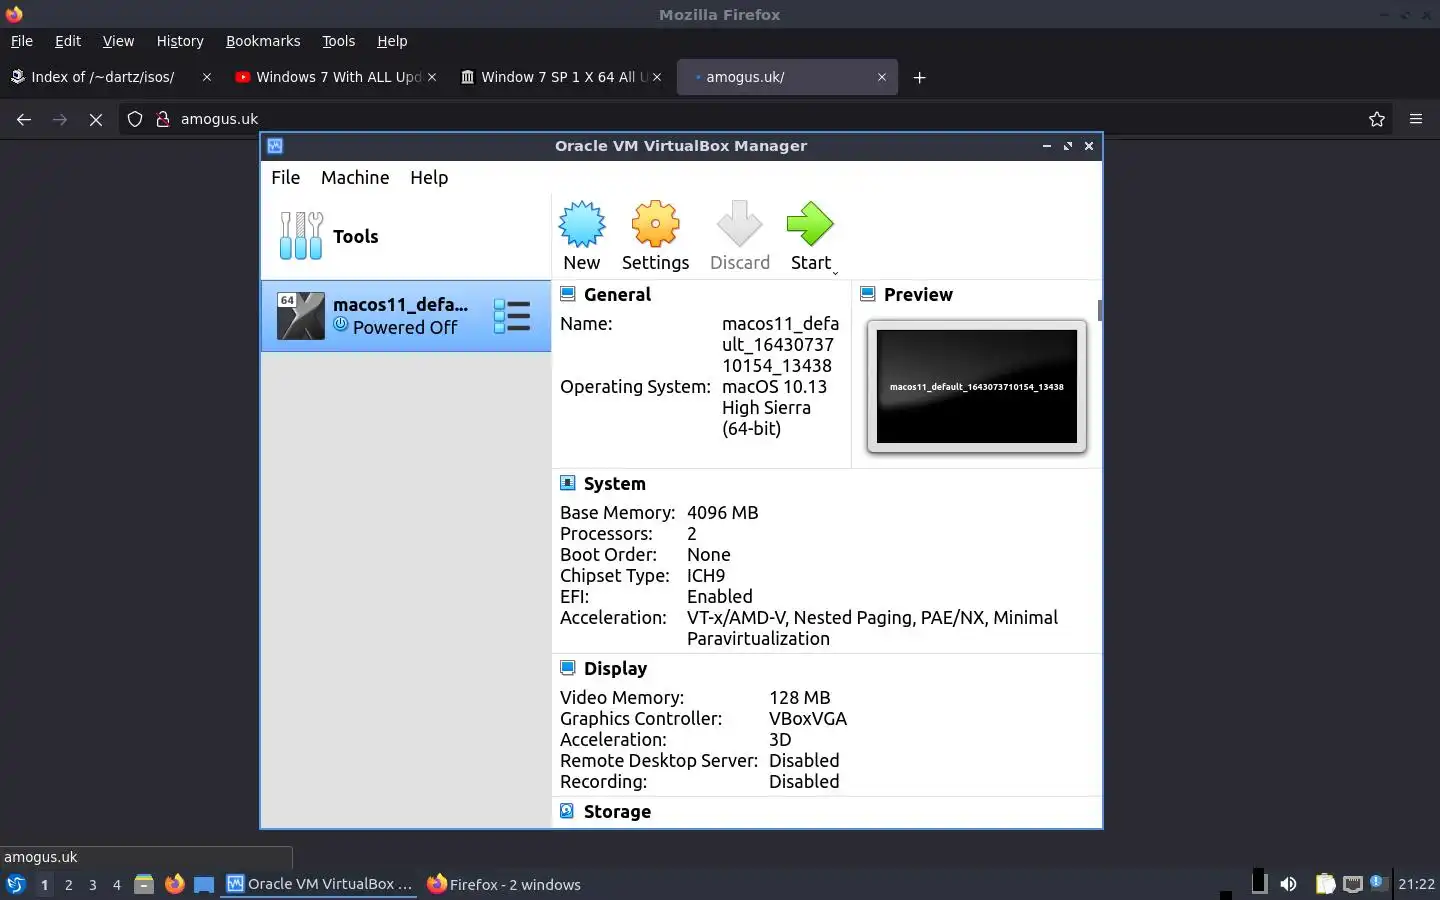Open the Display section header link
The image size is (1440, 900).
point(615,669)
